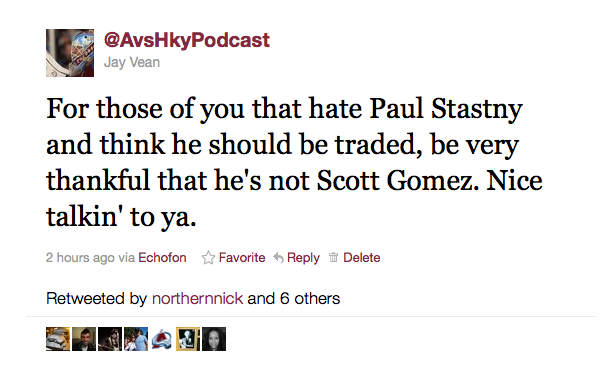Open the yellow-framed photo retweeter avatar
The width and height of the screenshot is (605, 386).
(188, 339)
